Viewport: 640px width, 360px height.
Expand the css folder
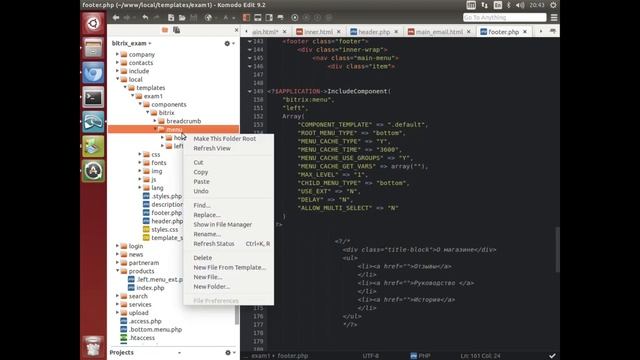[x=140, y=154]
